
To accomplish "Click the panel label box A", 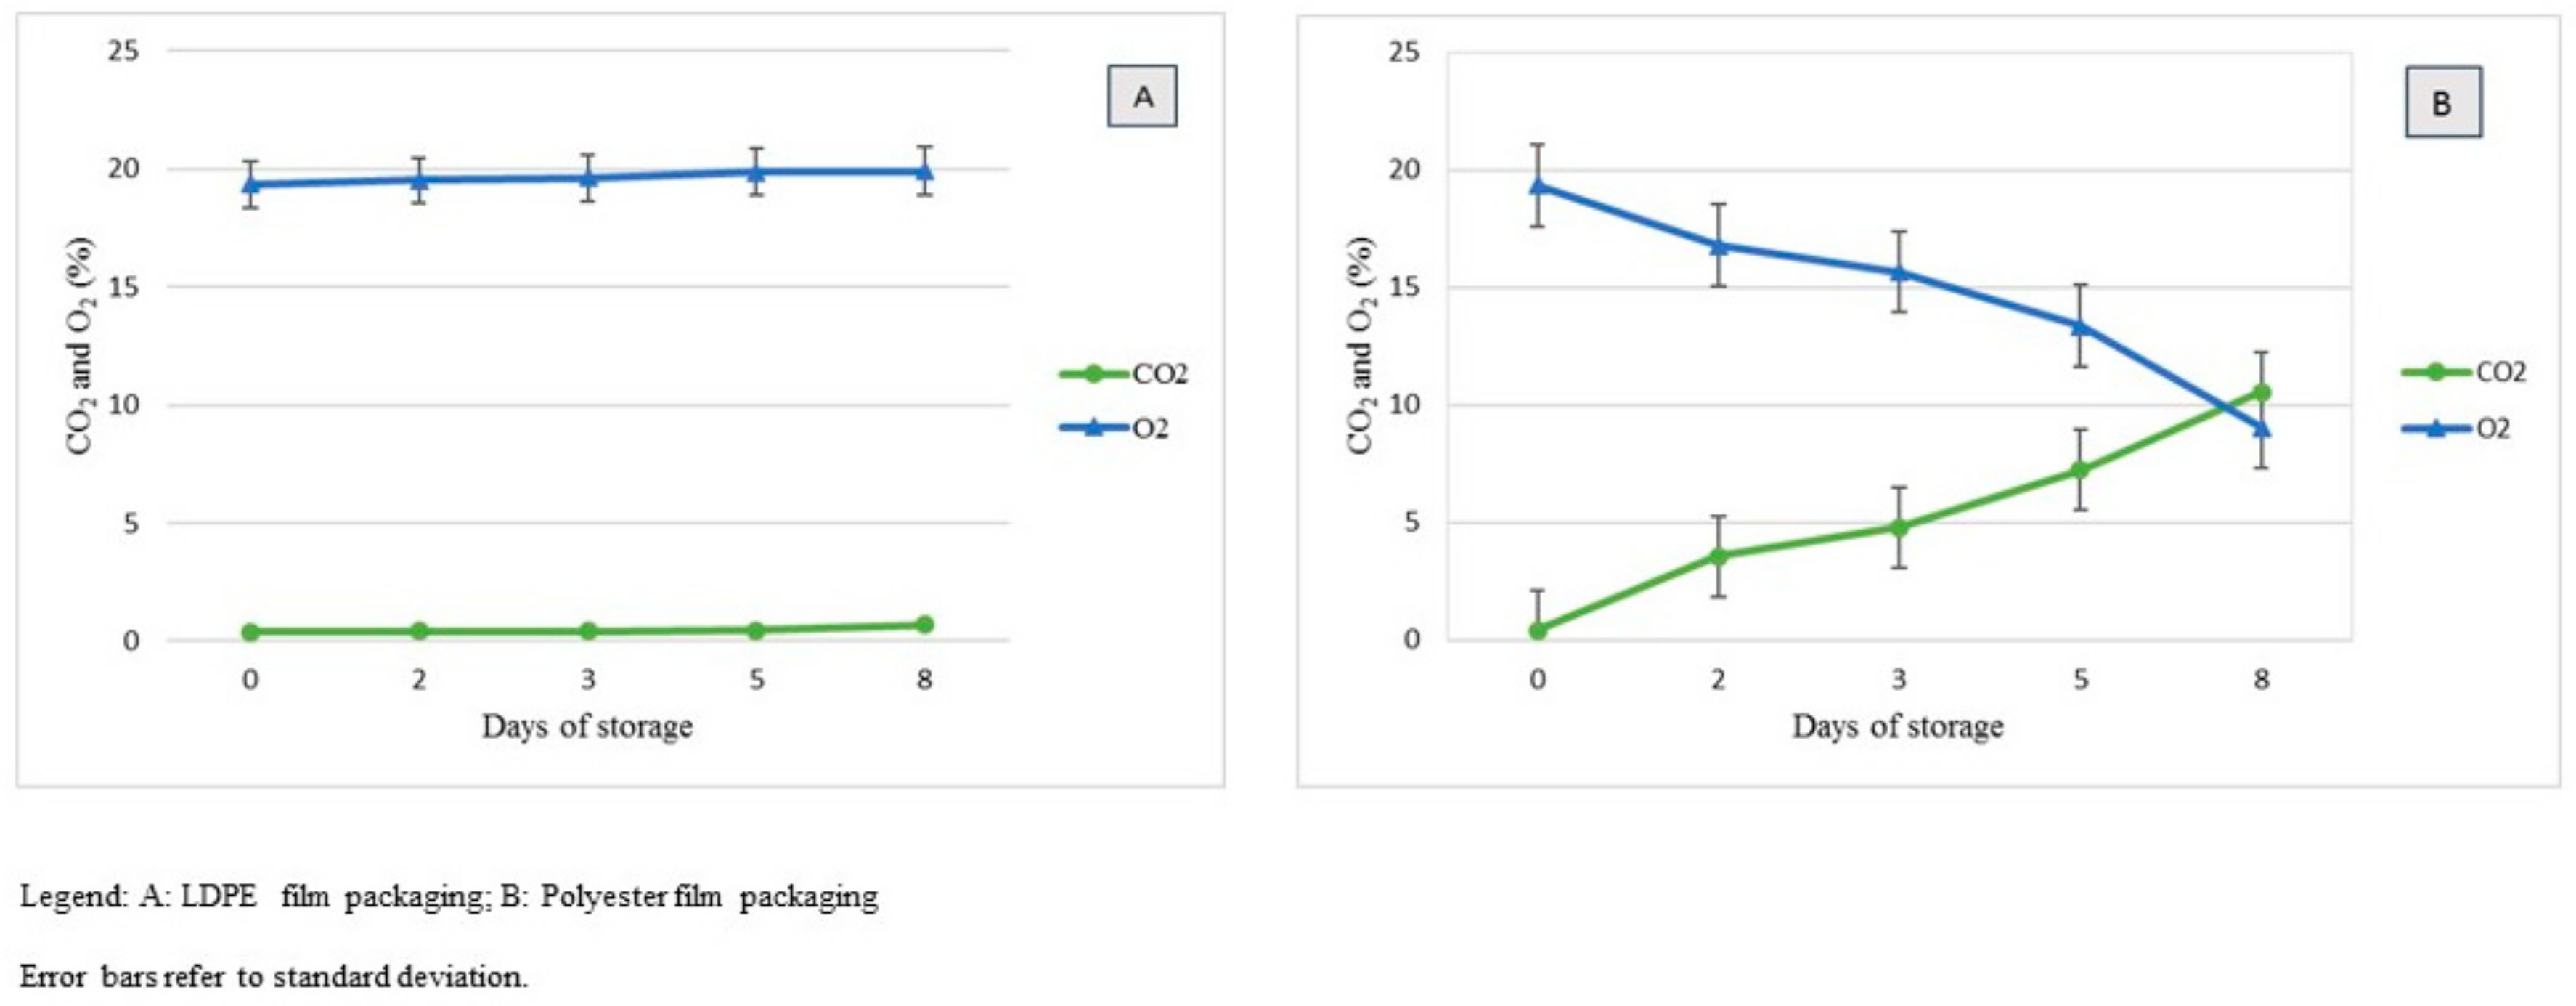I will [x=1142, y=97].
